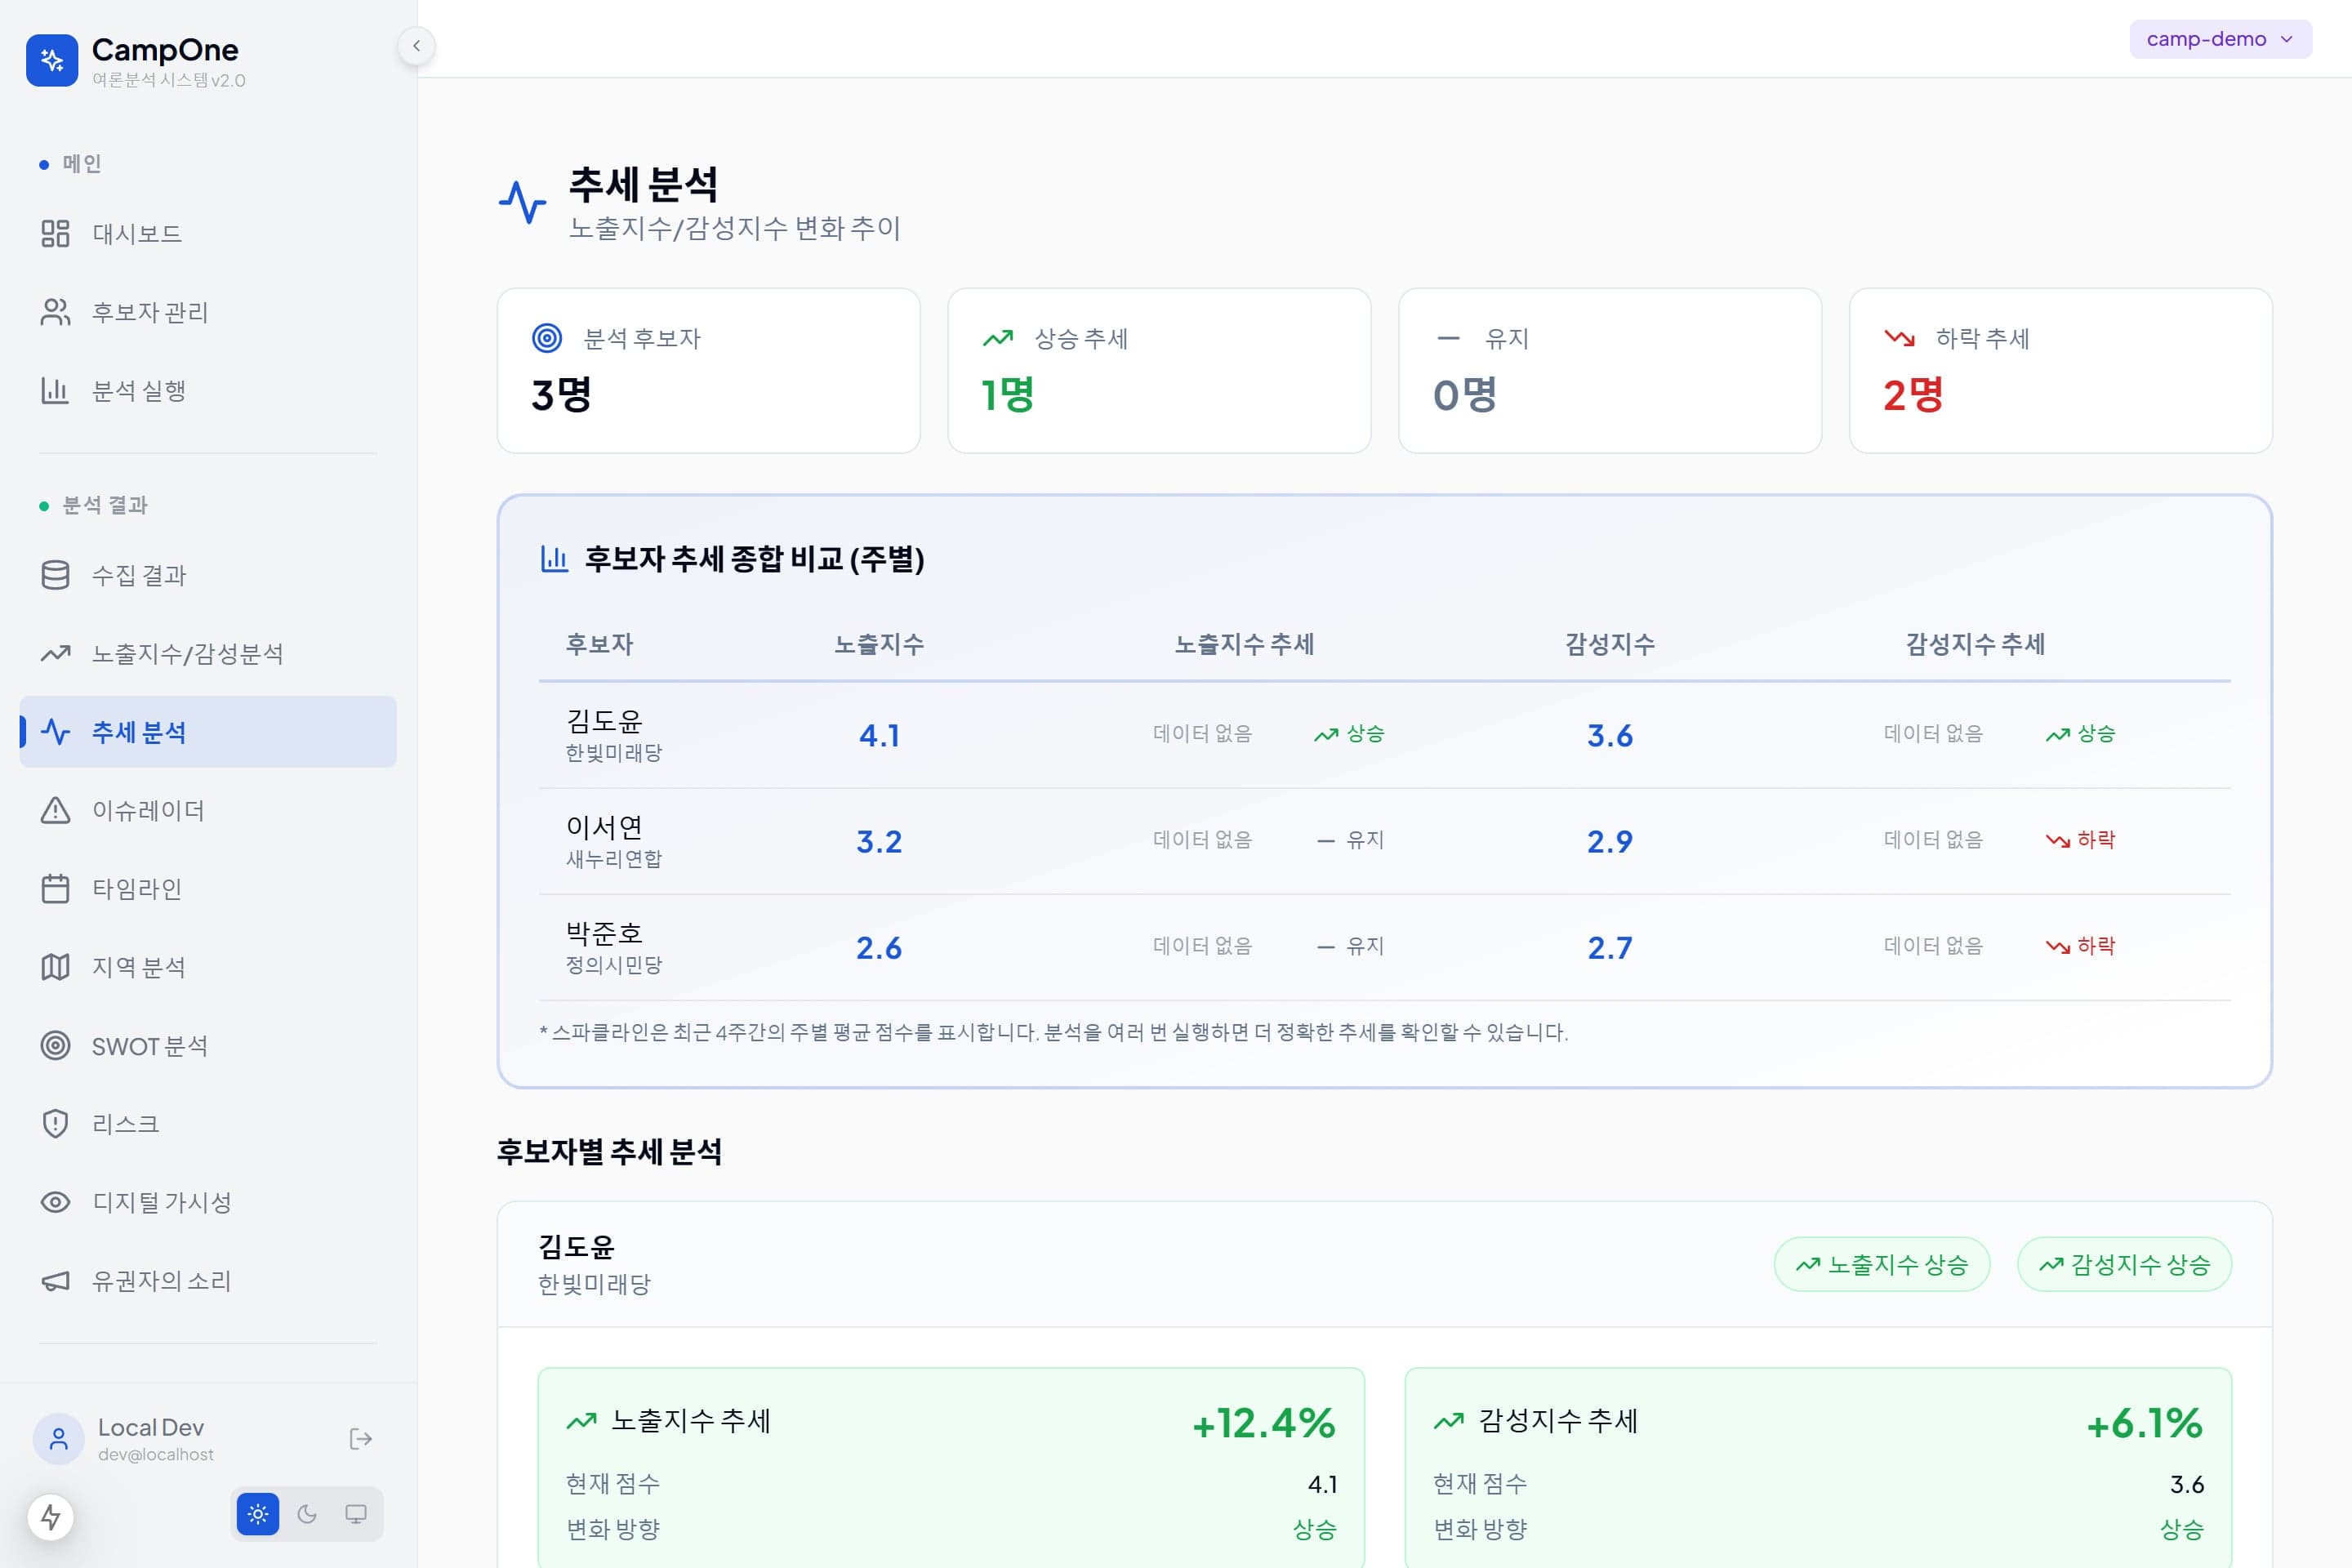Viewport: 2352px width, 1568px height.
Task: Click the trend arrow icon beside 노출지수/감성분석
Action: pyautogui.click(x=55, y=653)
